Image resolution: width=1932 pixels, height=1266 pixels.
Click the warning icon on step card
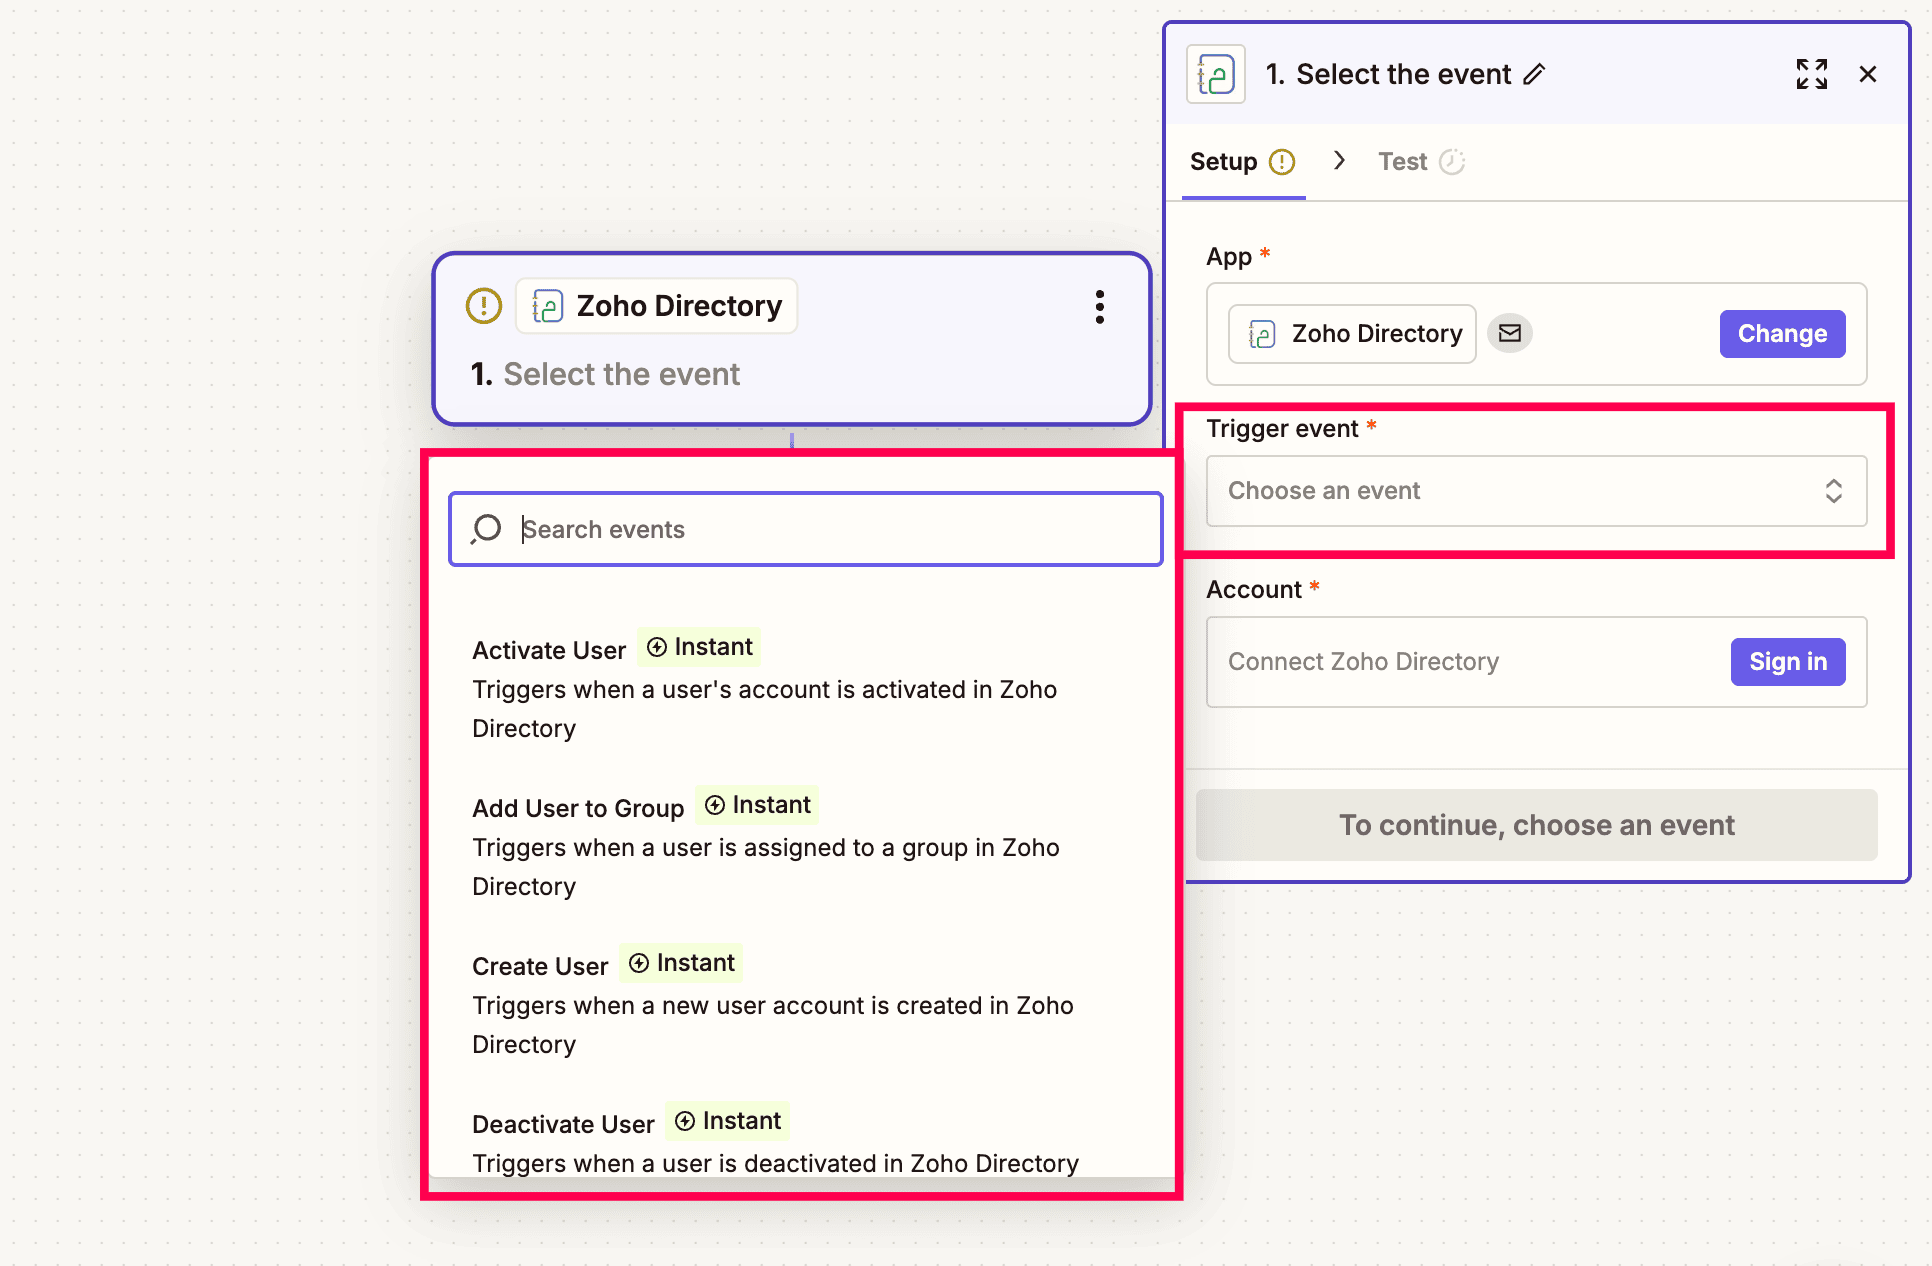click(x=484, y=306)
